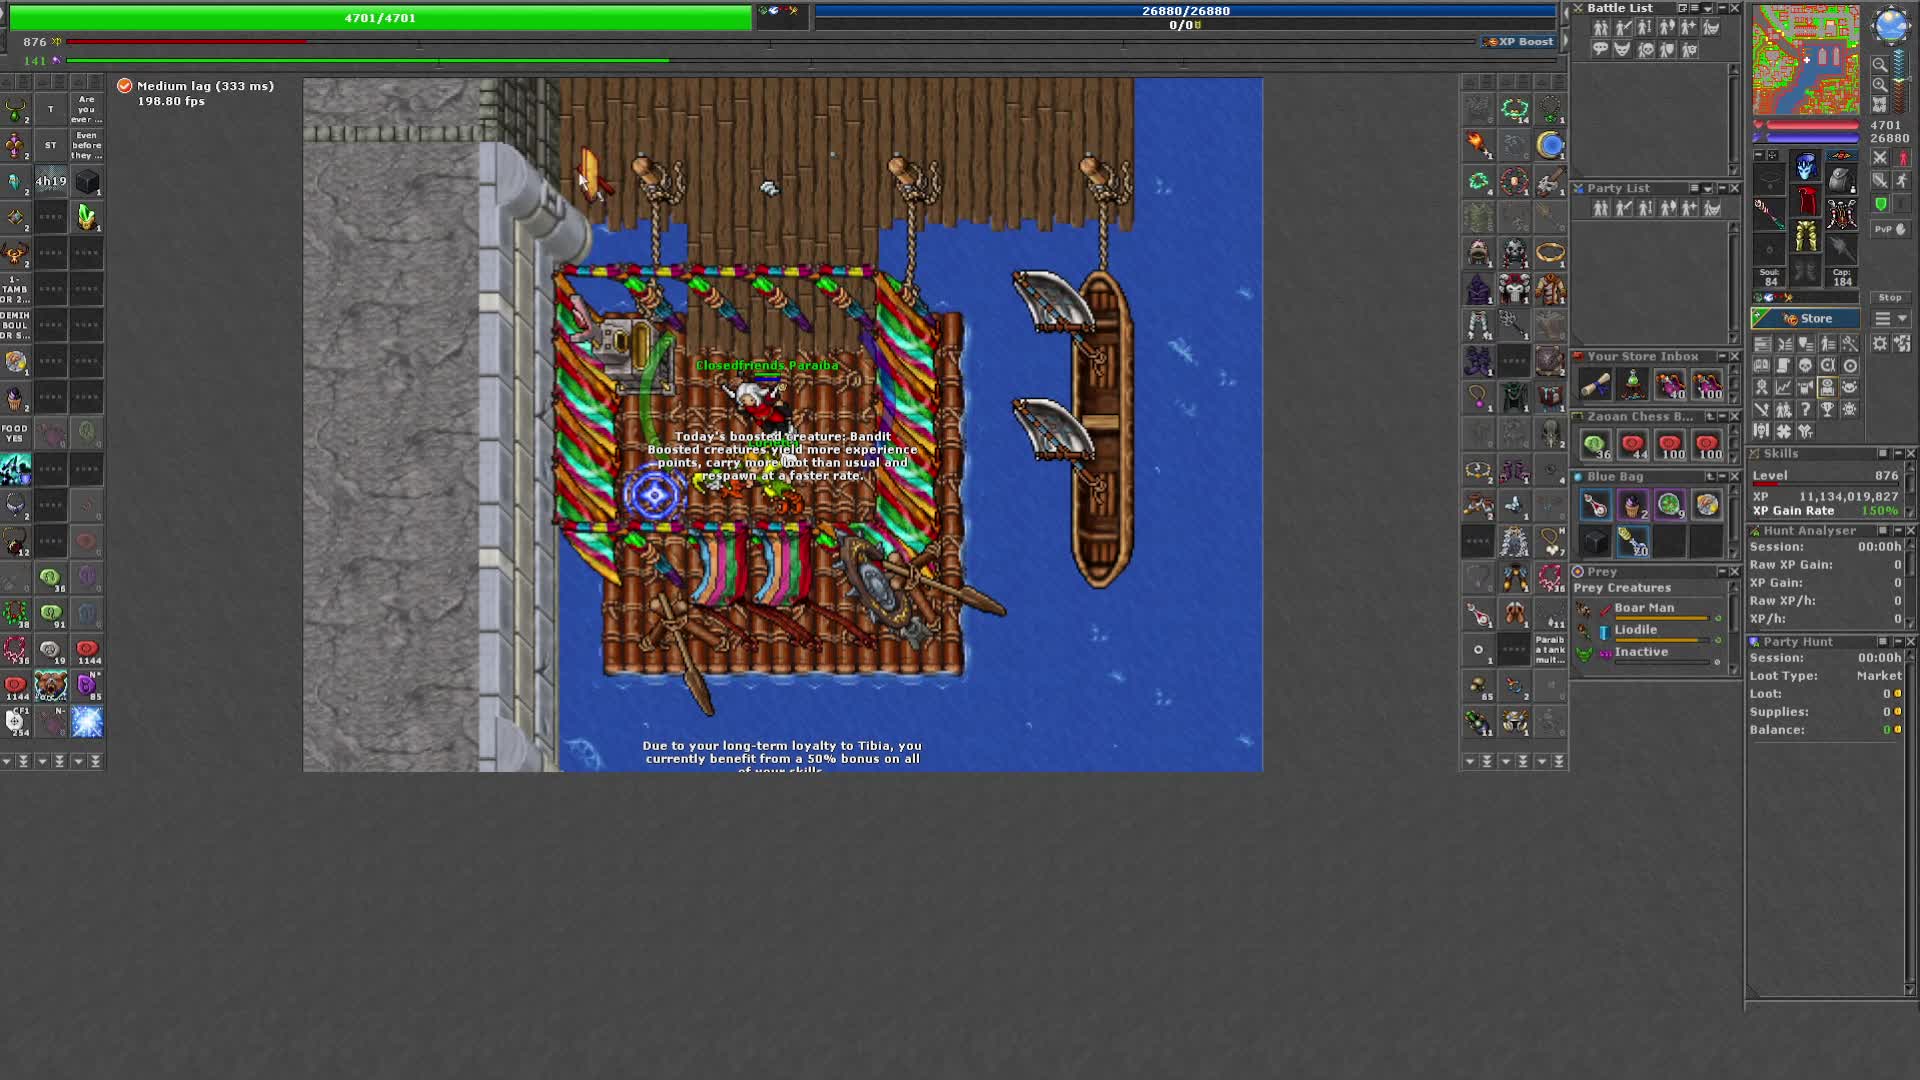Click the party people icon in the grid
This screenshot has width=1920, height=1080.
click(1783, 409)
